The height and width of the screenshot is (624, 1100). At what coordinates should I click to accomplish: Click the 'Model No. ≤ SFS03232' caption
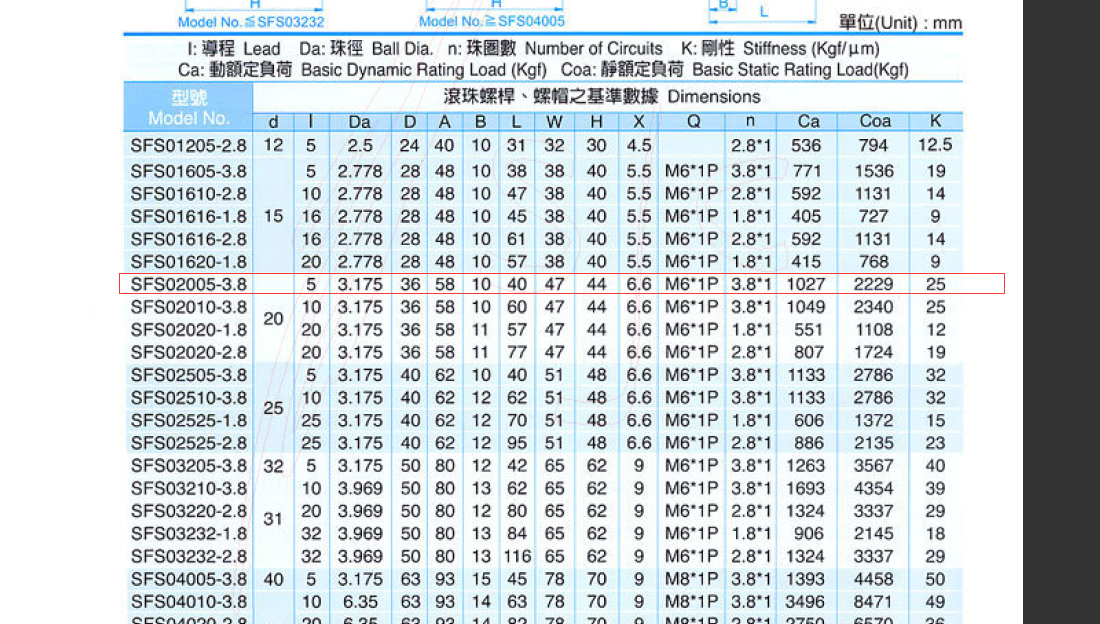[251, 21]
